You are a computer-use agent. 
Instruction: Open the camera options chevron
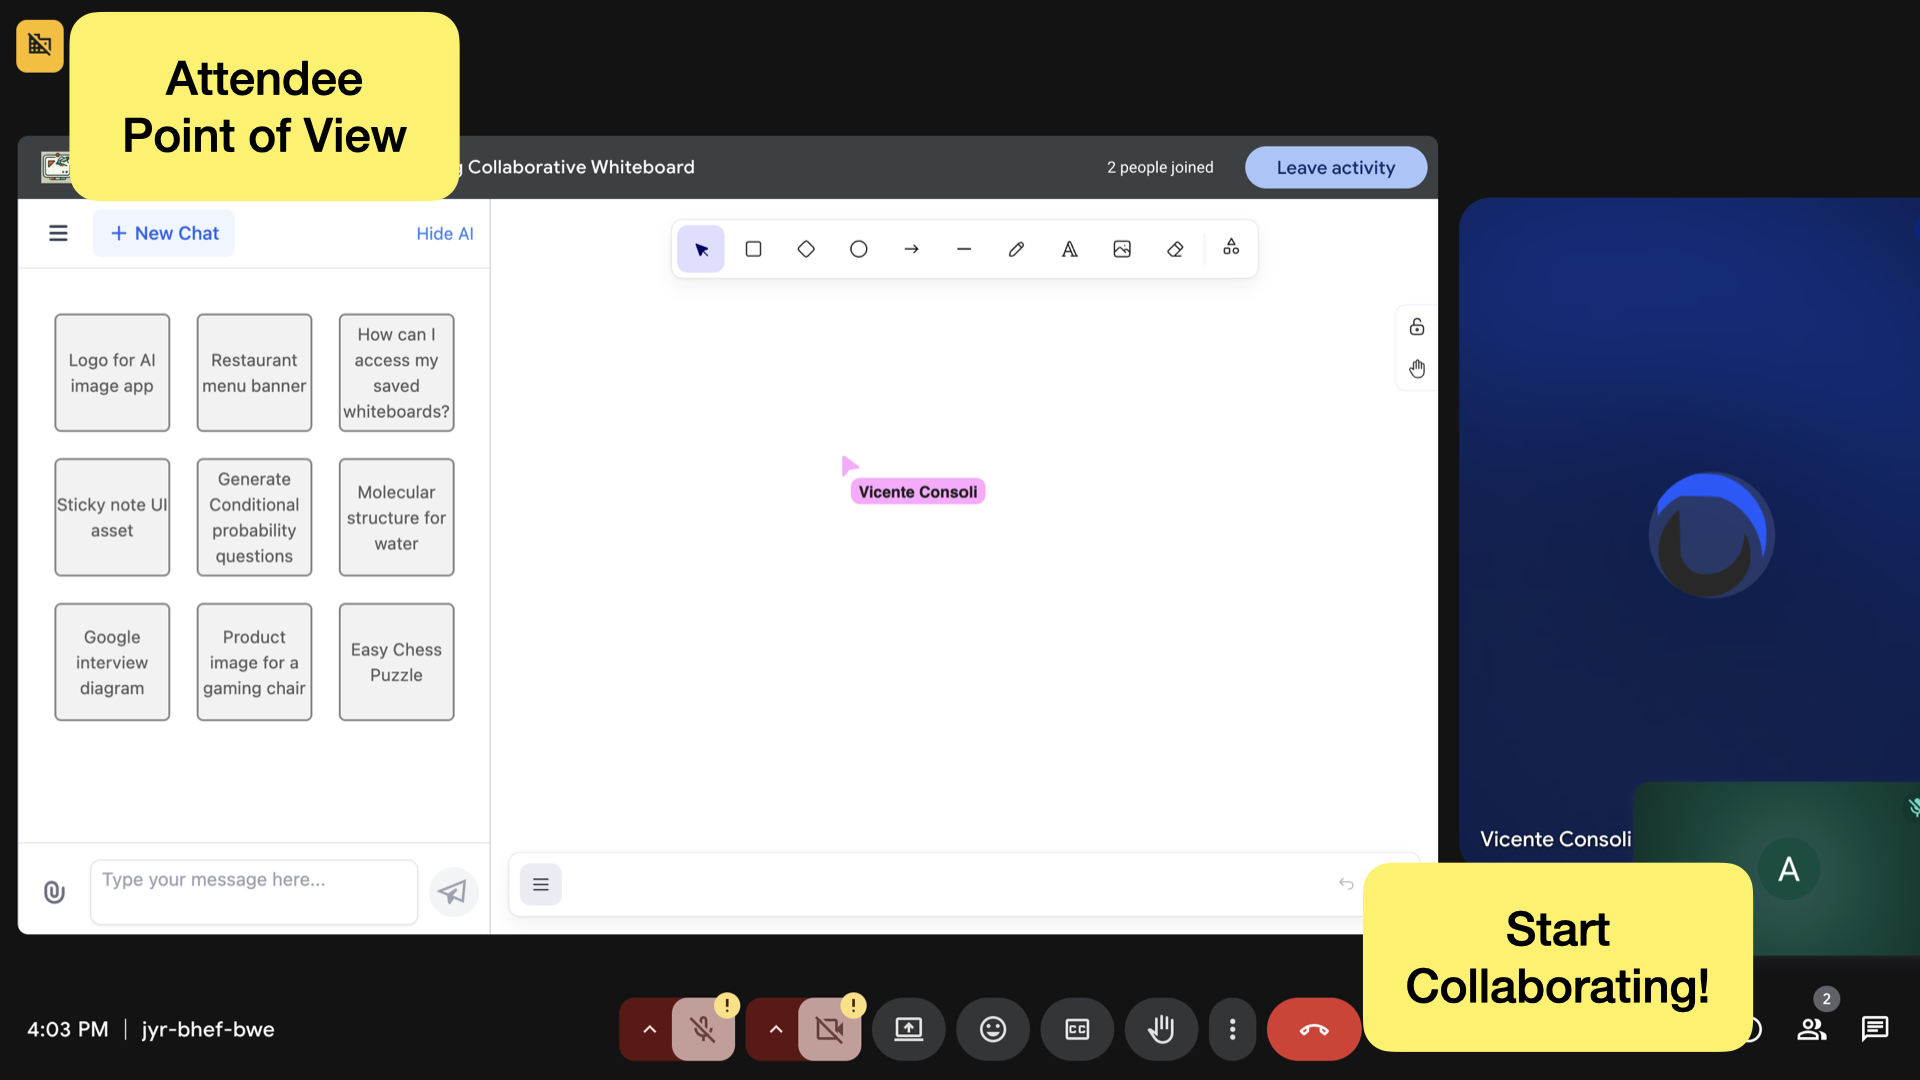(774, 1029)
